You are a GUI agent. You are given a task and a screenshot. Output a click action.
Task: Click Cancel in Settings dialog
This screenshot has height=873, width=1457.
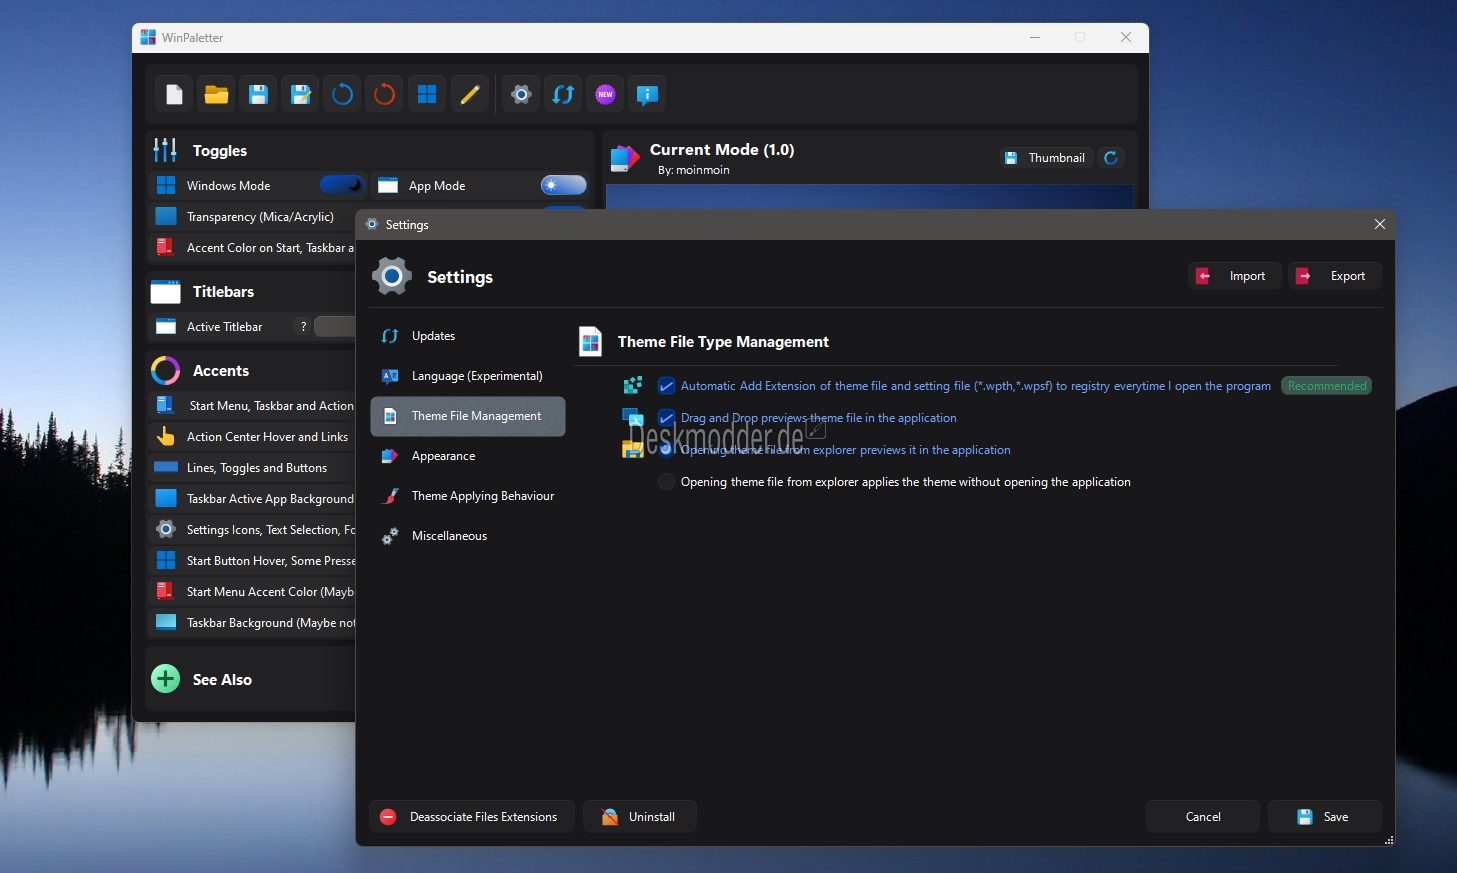[1203, 817]
